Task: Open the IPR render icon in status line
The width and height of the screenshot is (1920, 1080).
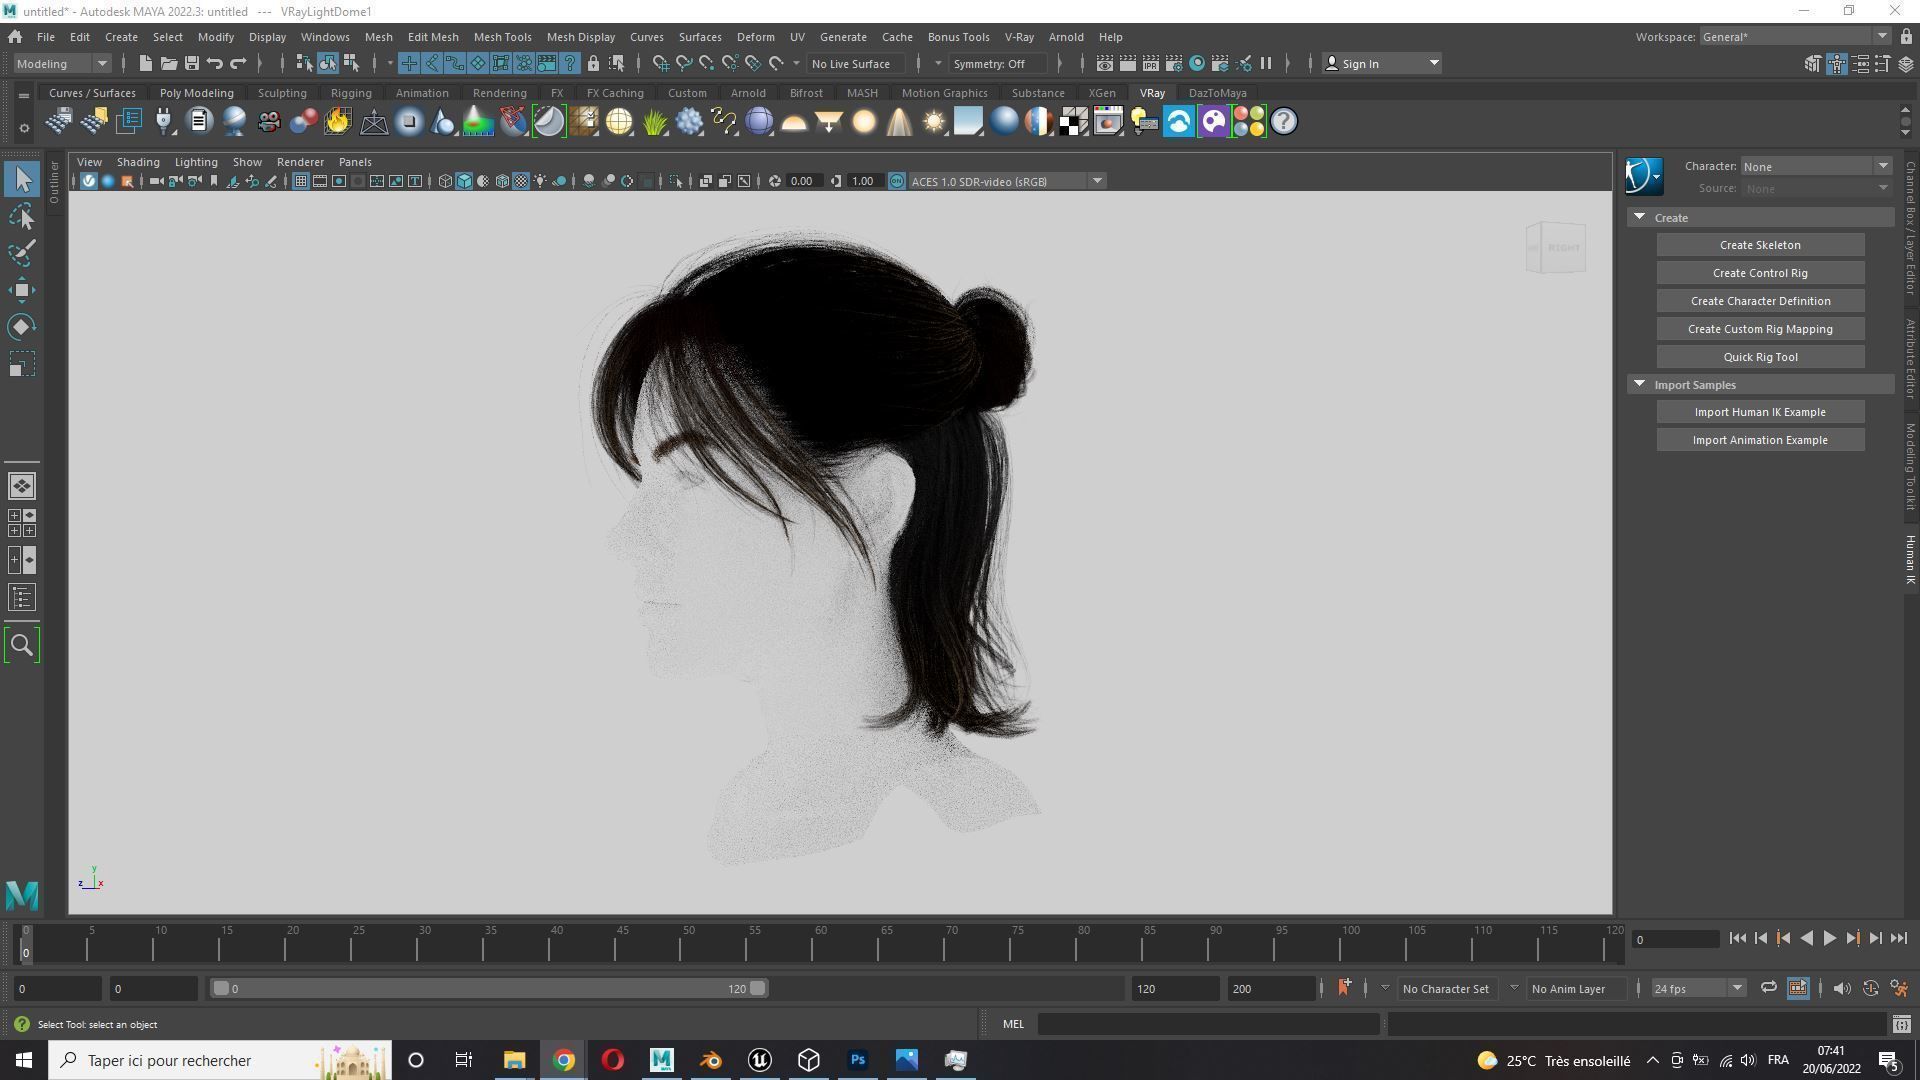Action: coord(1151,64)
